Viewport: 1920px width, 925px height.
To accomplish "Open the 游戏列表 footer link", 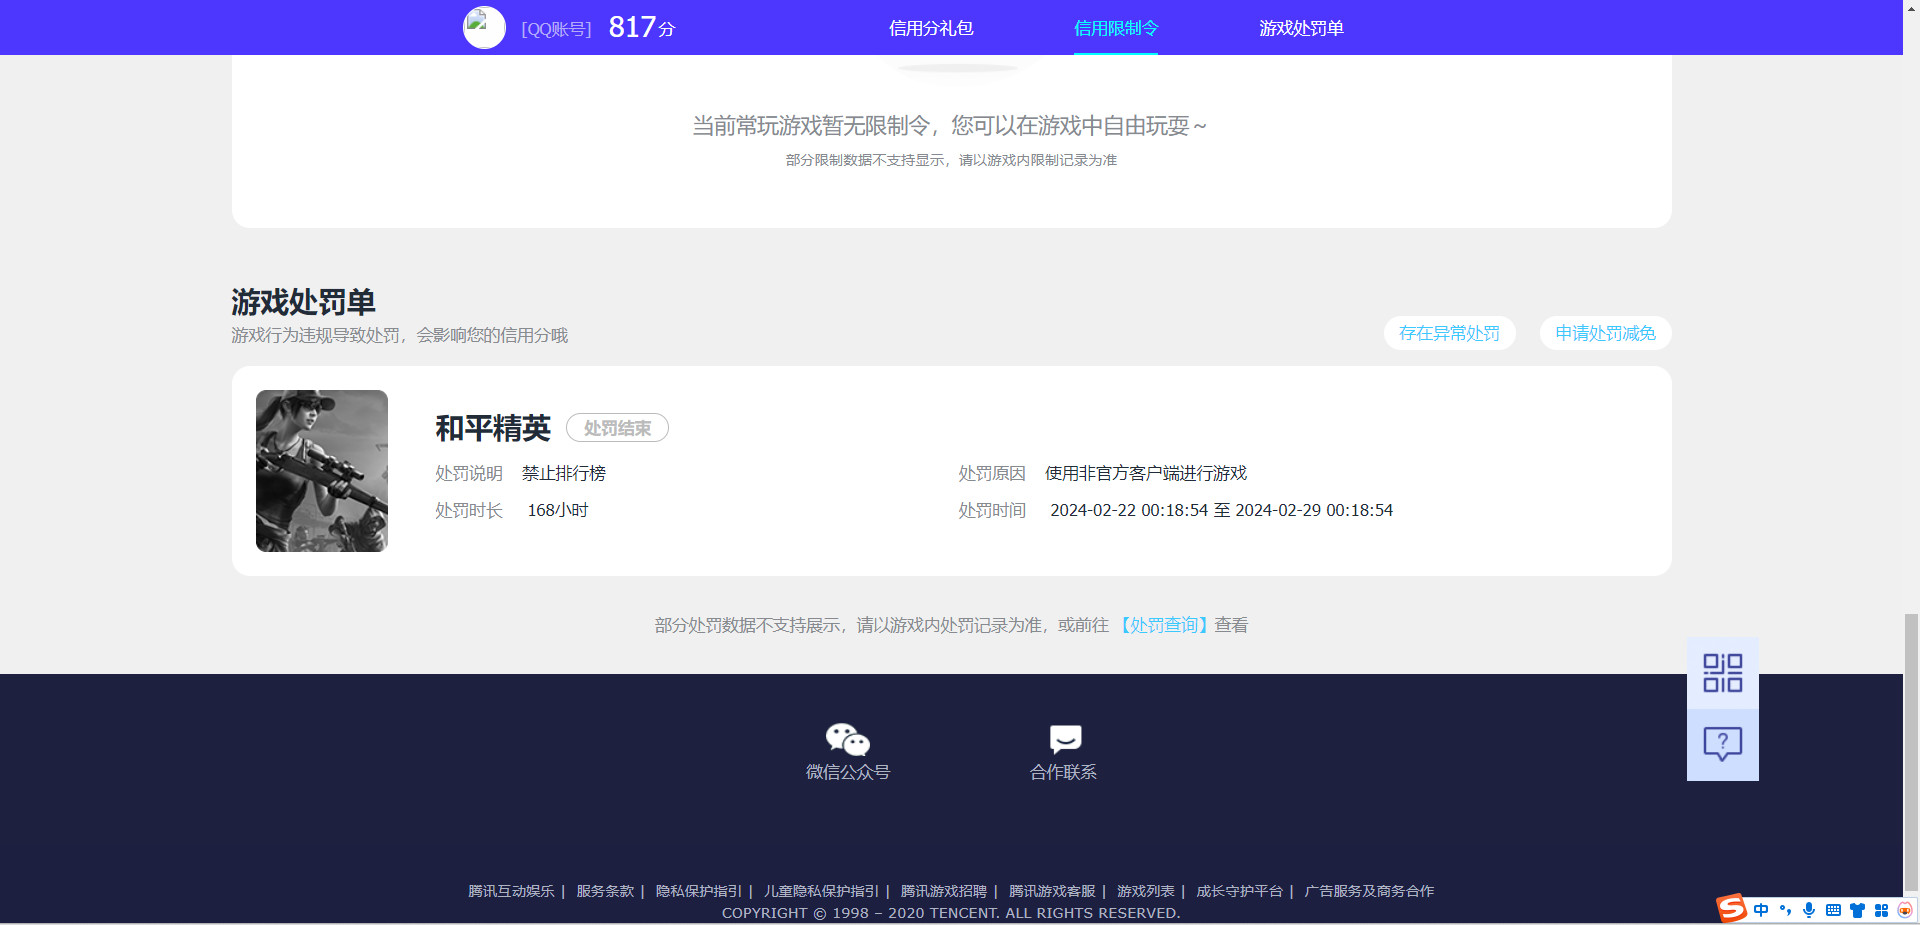I will pos(1146,891).
